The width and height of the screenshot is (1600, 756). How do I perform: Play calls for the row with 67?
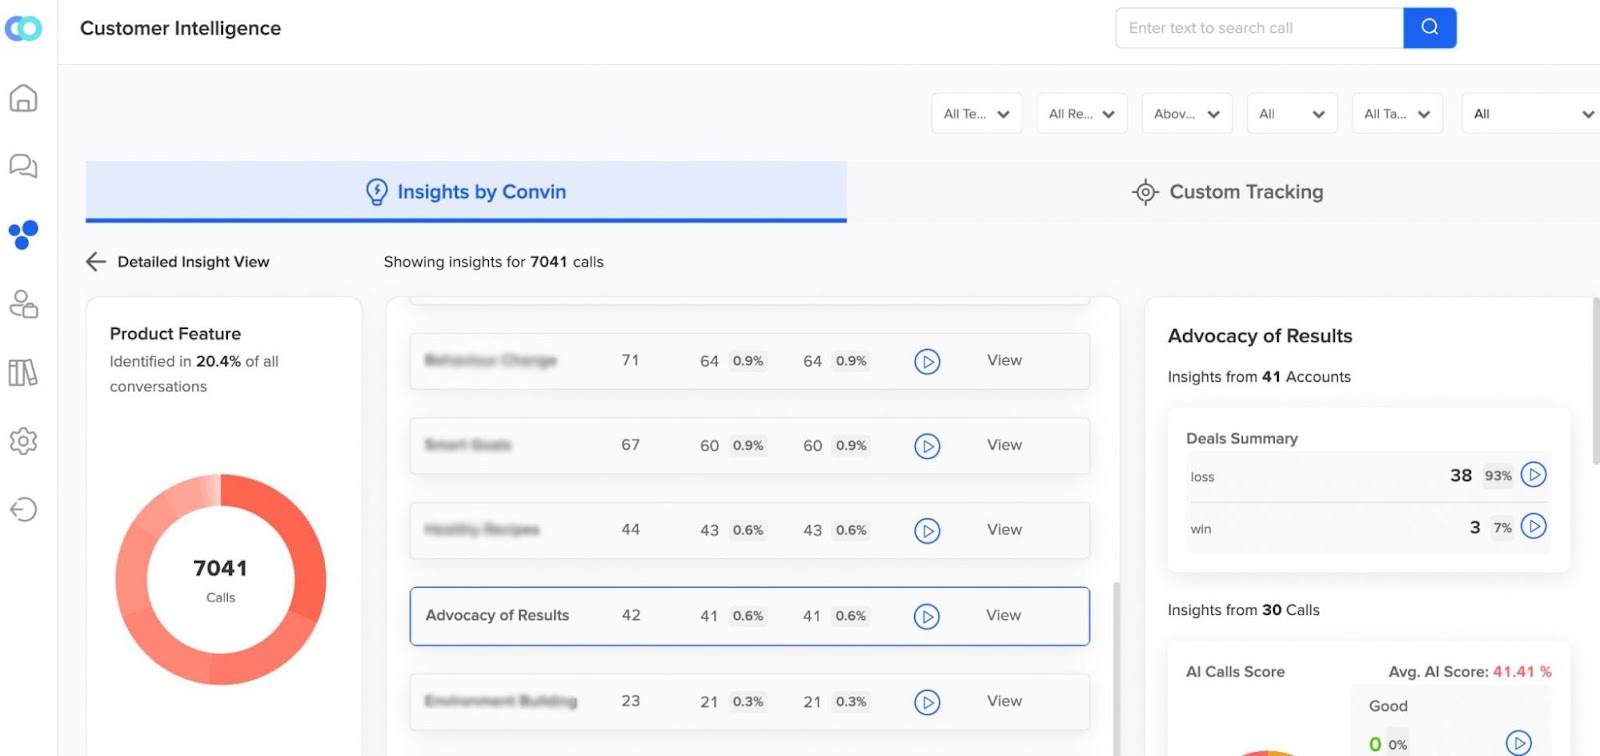coord(927,446)
